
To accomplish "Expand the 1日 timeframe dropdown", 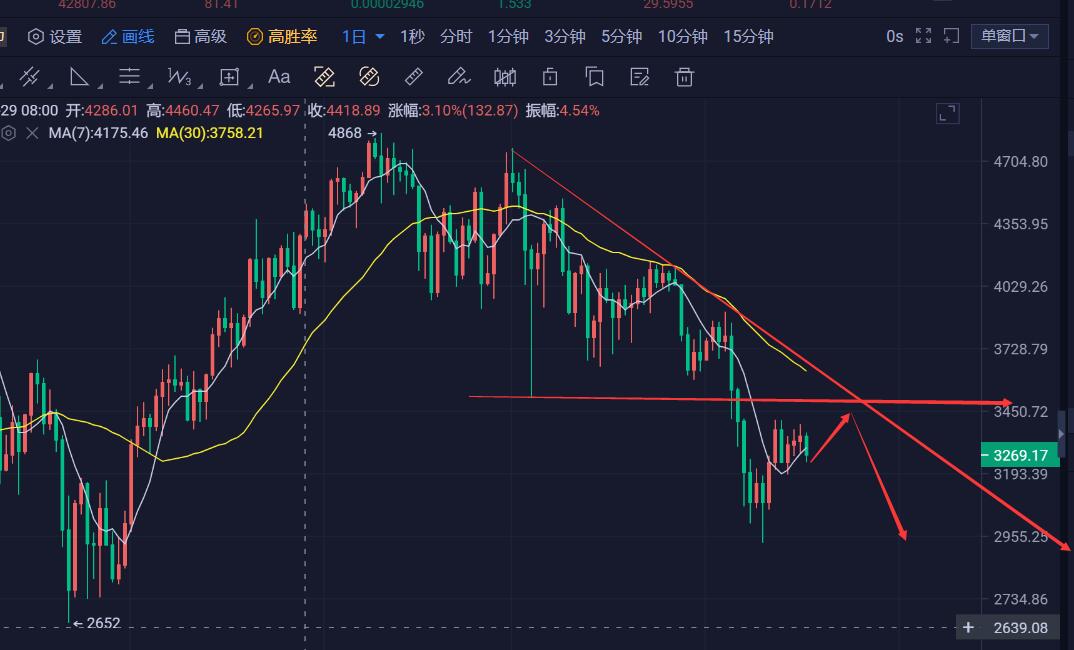I will coord(363,37).
